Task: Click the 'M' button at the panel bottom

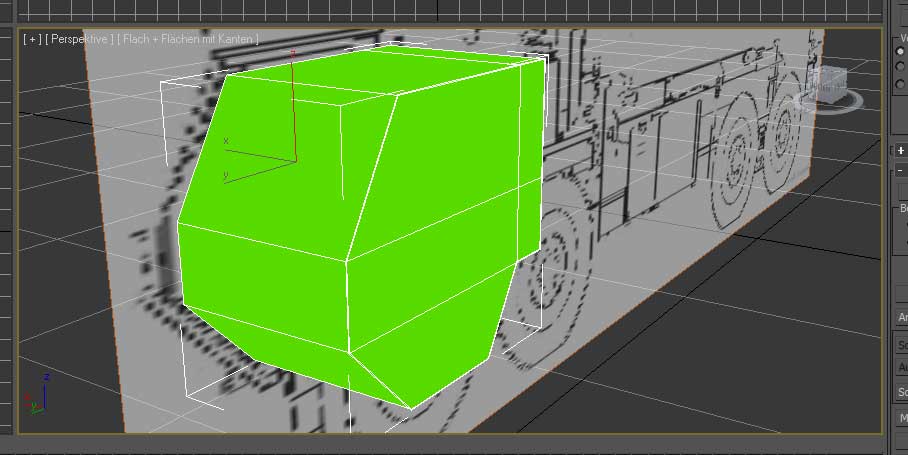Action: (901, 417)
